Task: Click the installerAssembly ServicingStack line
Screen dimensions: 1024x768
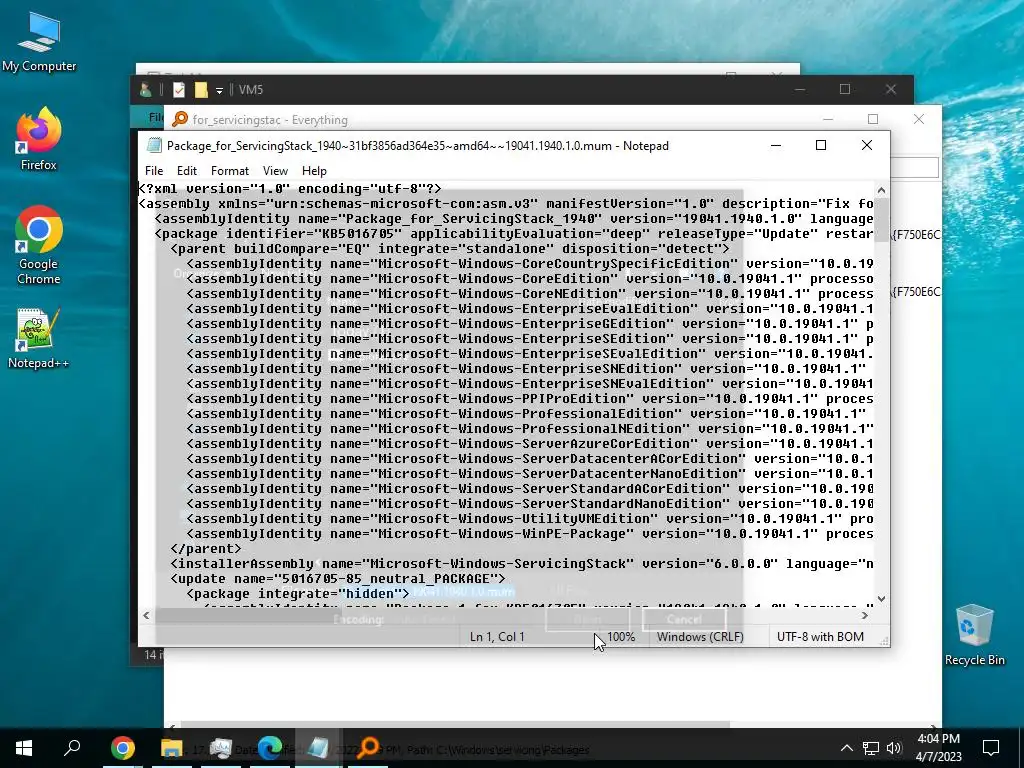Action: point(522,564)
